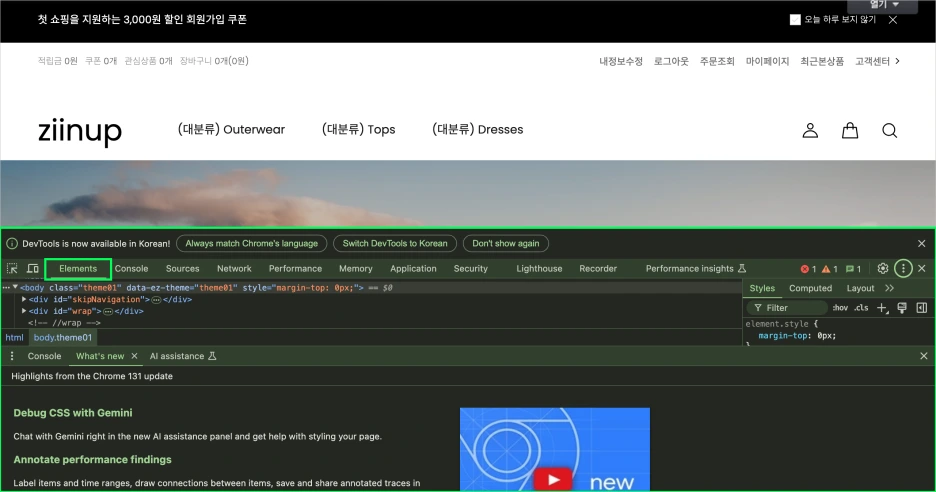This screenshot has width=936, height=492.
Task: Open the Network tab
Action: coord(234,269)
